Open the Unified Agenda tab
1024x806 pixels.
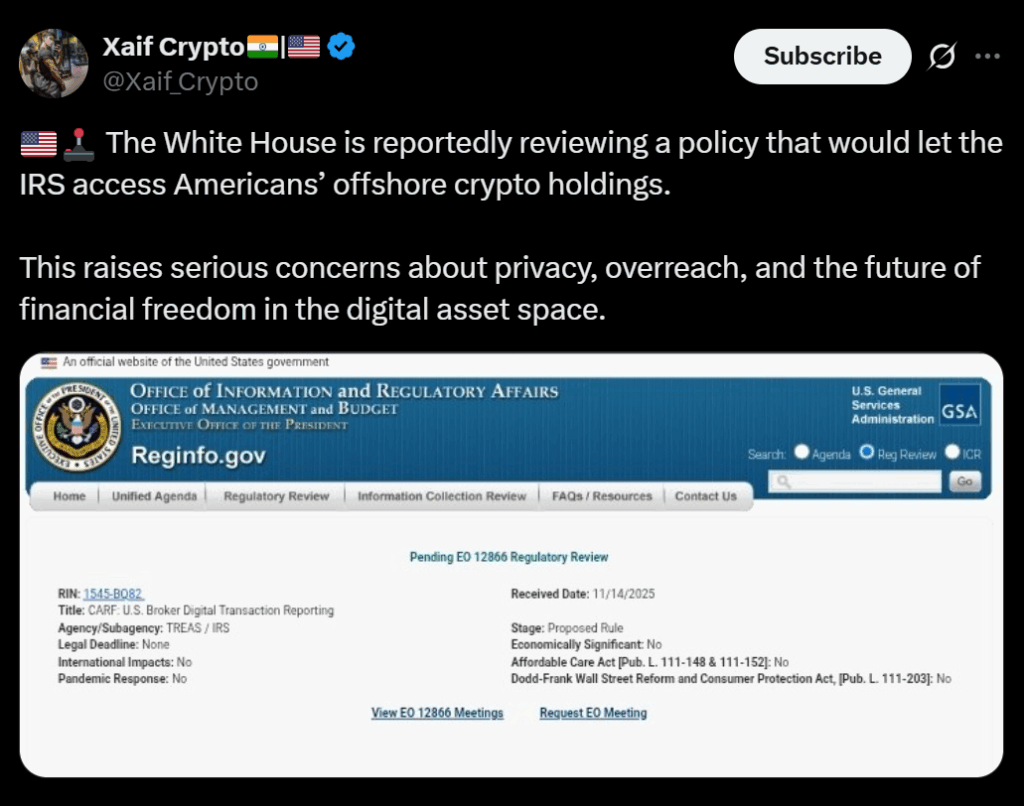(x=154, y=496)
